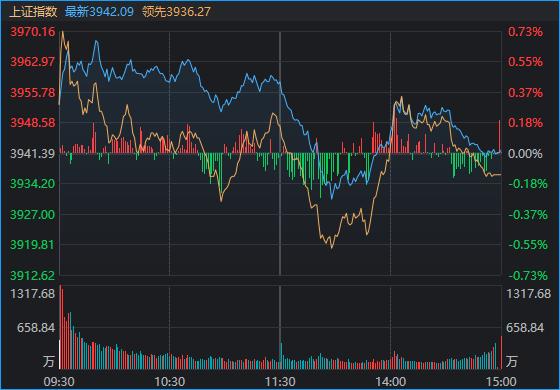Click the red 0.37% percent label
Viewport: 560px width, 390px height.
(x=525, y=93)
